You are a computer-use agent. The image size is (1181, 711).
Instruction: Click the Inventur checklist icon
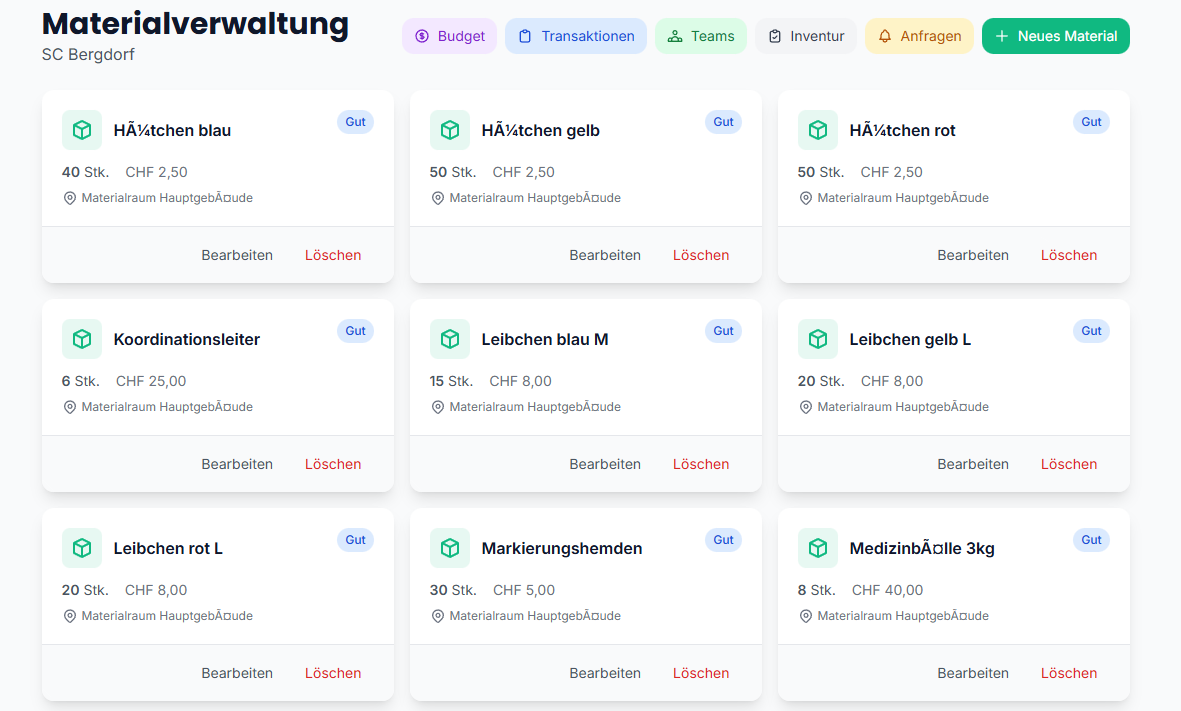772,35
